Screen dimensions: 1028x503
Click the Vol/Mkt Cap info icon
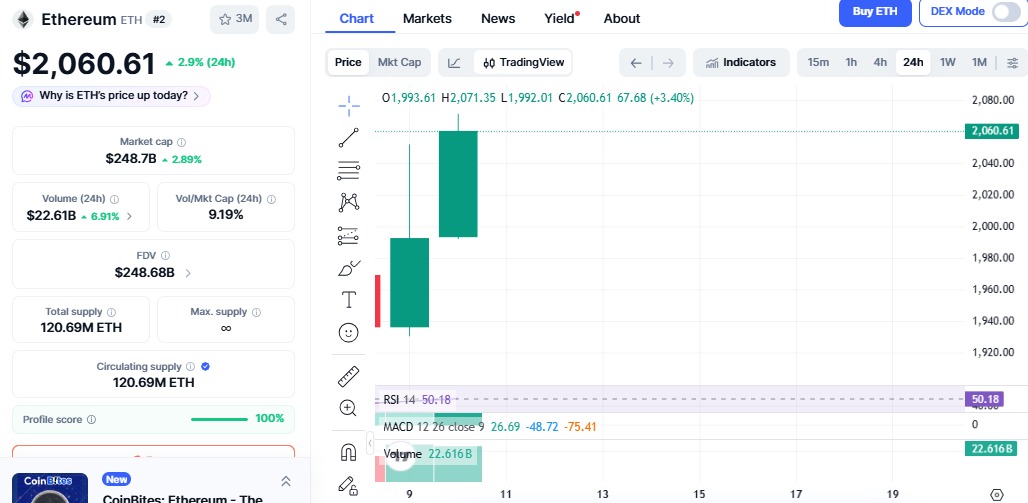point(271,199)
